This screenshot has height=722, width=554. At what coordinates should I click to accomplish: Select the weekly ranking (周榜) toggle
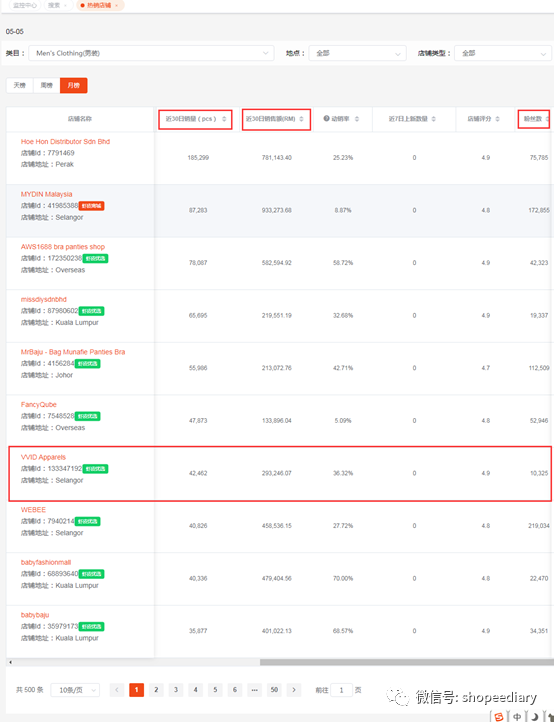[47, 85]
